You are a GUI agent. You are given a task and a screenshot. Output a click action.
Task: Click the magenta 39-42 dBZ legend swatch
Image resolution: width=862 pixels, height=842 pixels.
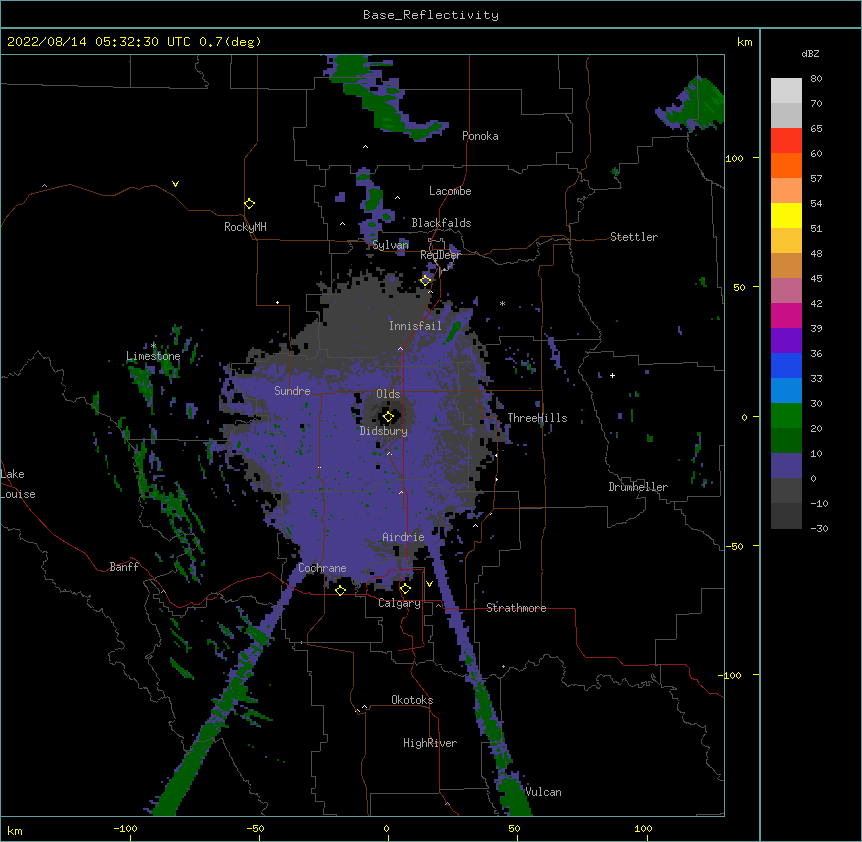coord(786,315)
